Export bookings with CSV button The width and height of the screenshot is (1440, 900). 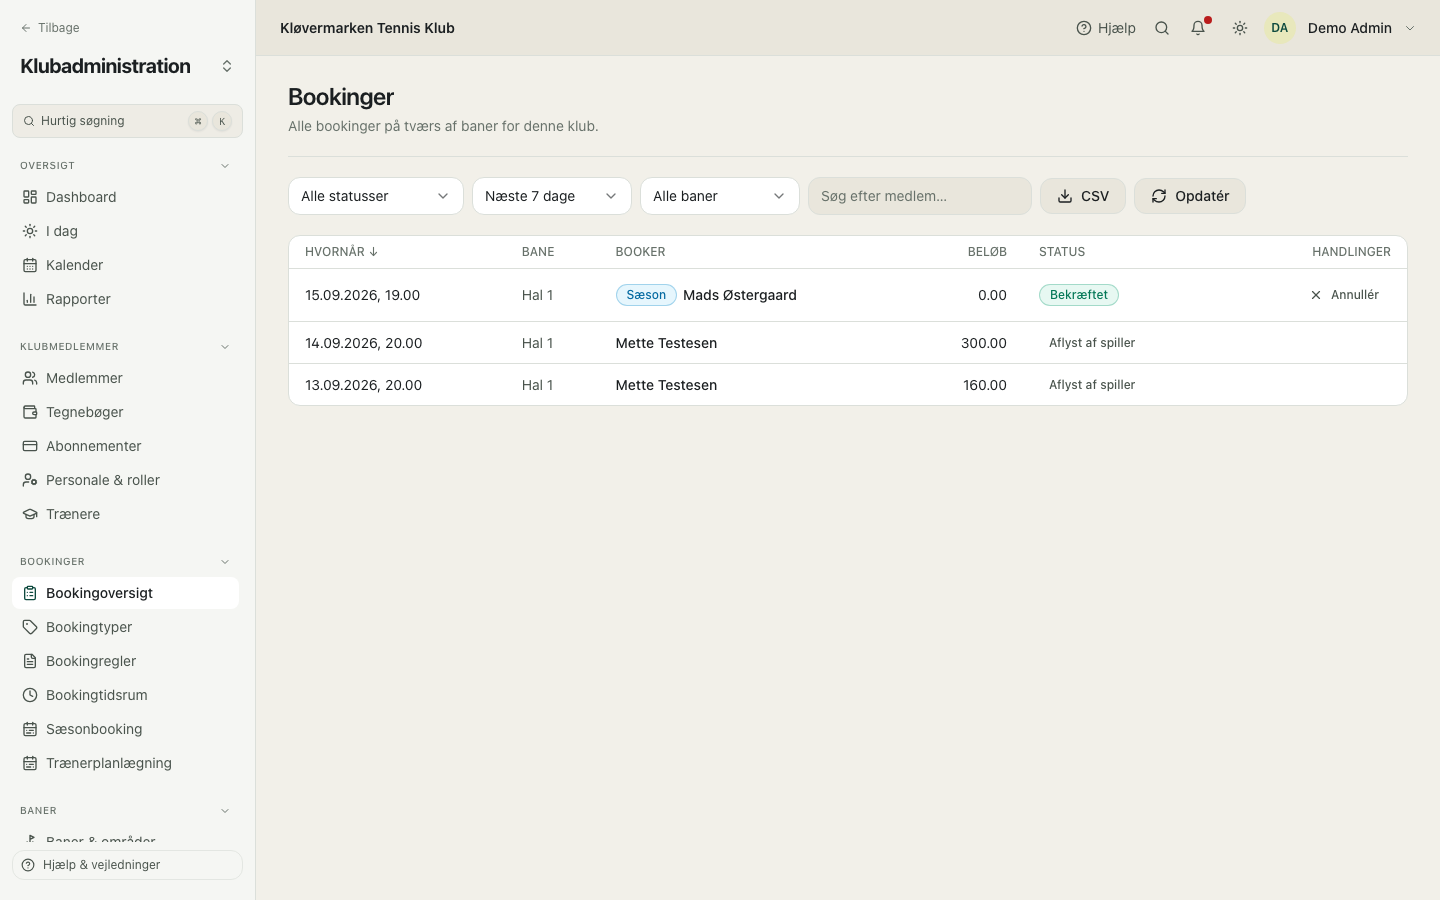(x=1083, y=196)
